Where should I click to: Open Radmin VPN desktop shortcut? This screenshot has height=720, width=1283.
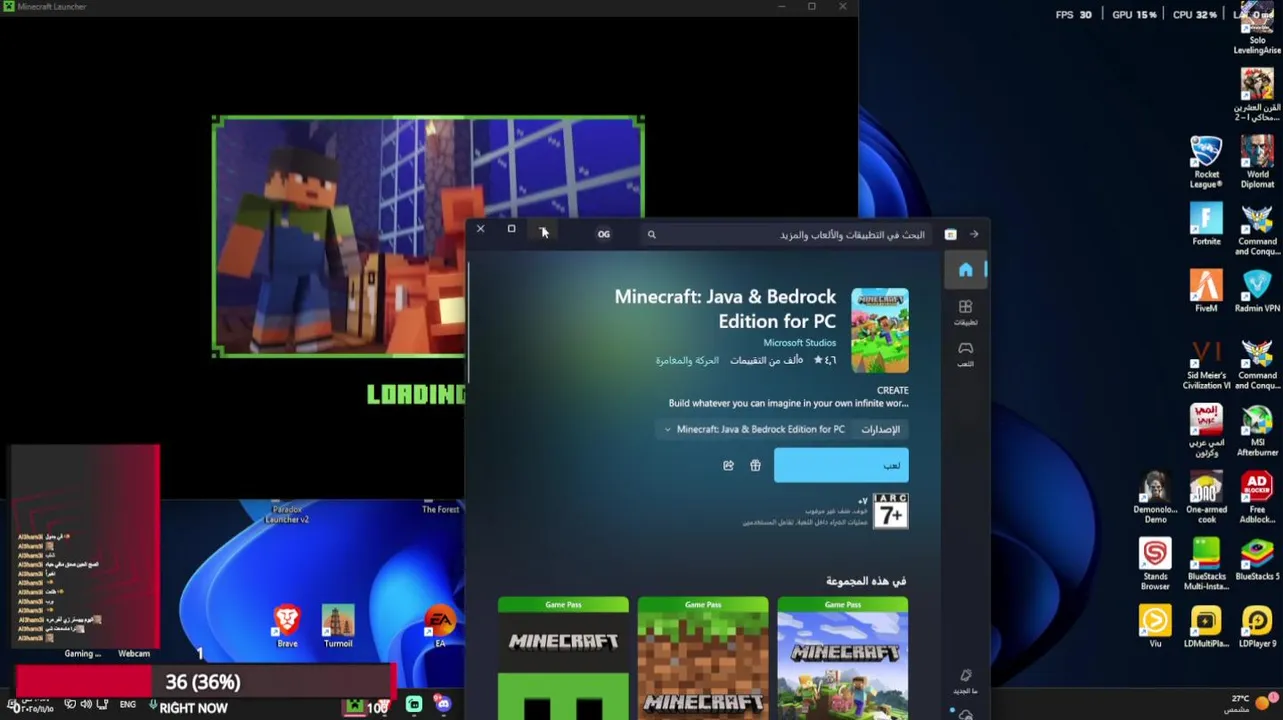point(1257,291)
